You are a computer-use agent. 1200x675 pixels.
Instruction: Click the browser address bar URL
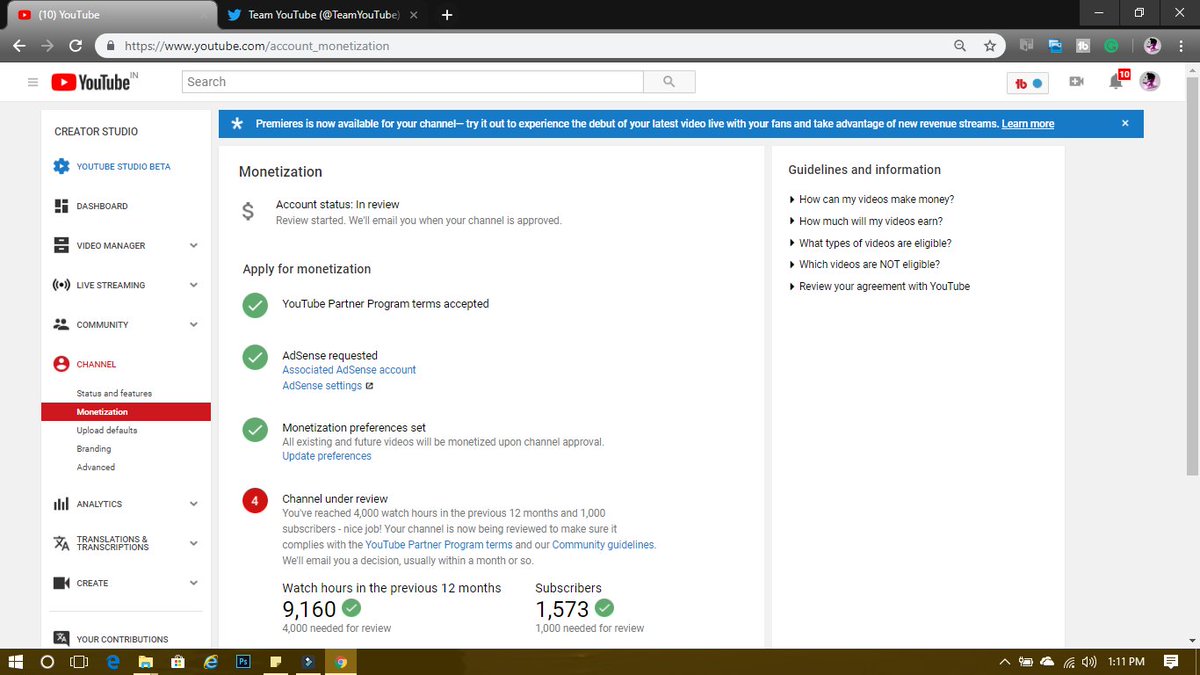click(258, 46)
